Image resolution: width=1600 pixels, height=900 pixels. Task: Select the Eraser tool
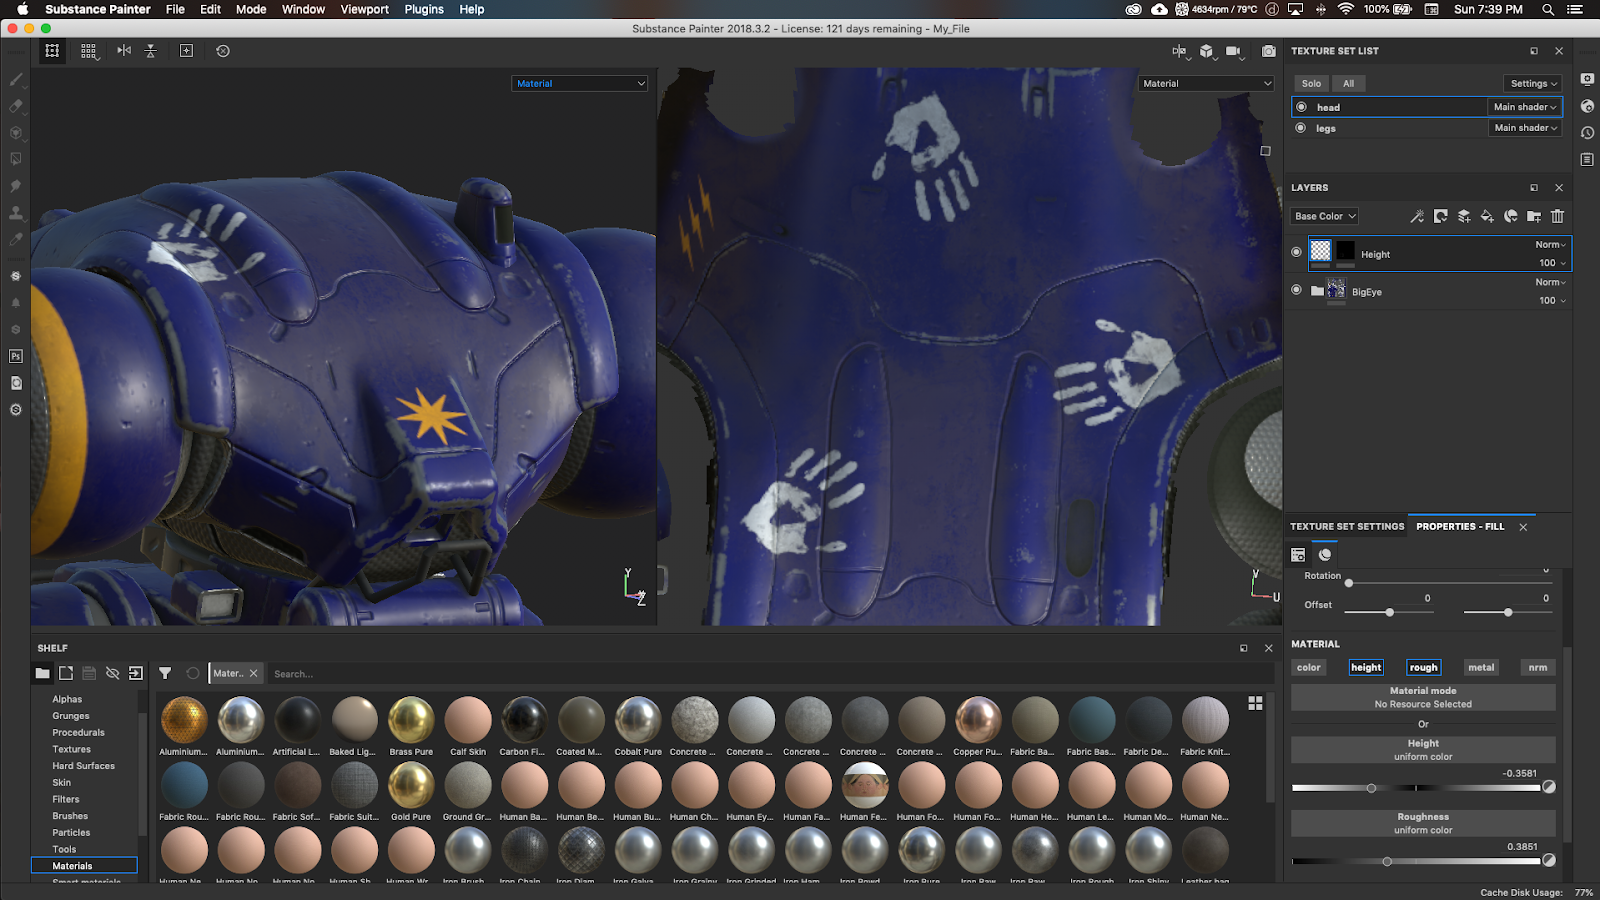coord(16,106)
